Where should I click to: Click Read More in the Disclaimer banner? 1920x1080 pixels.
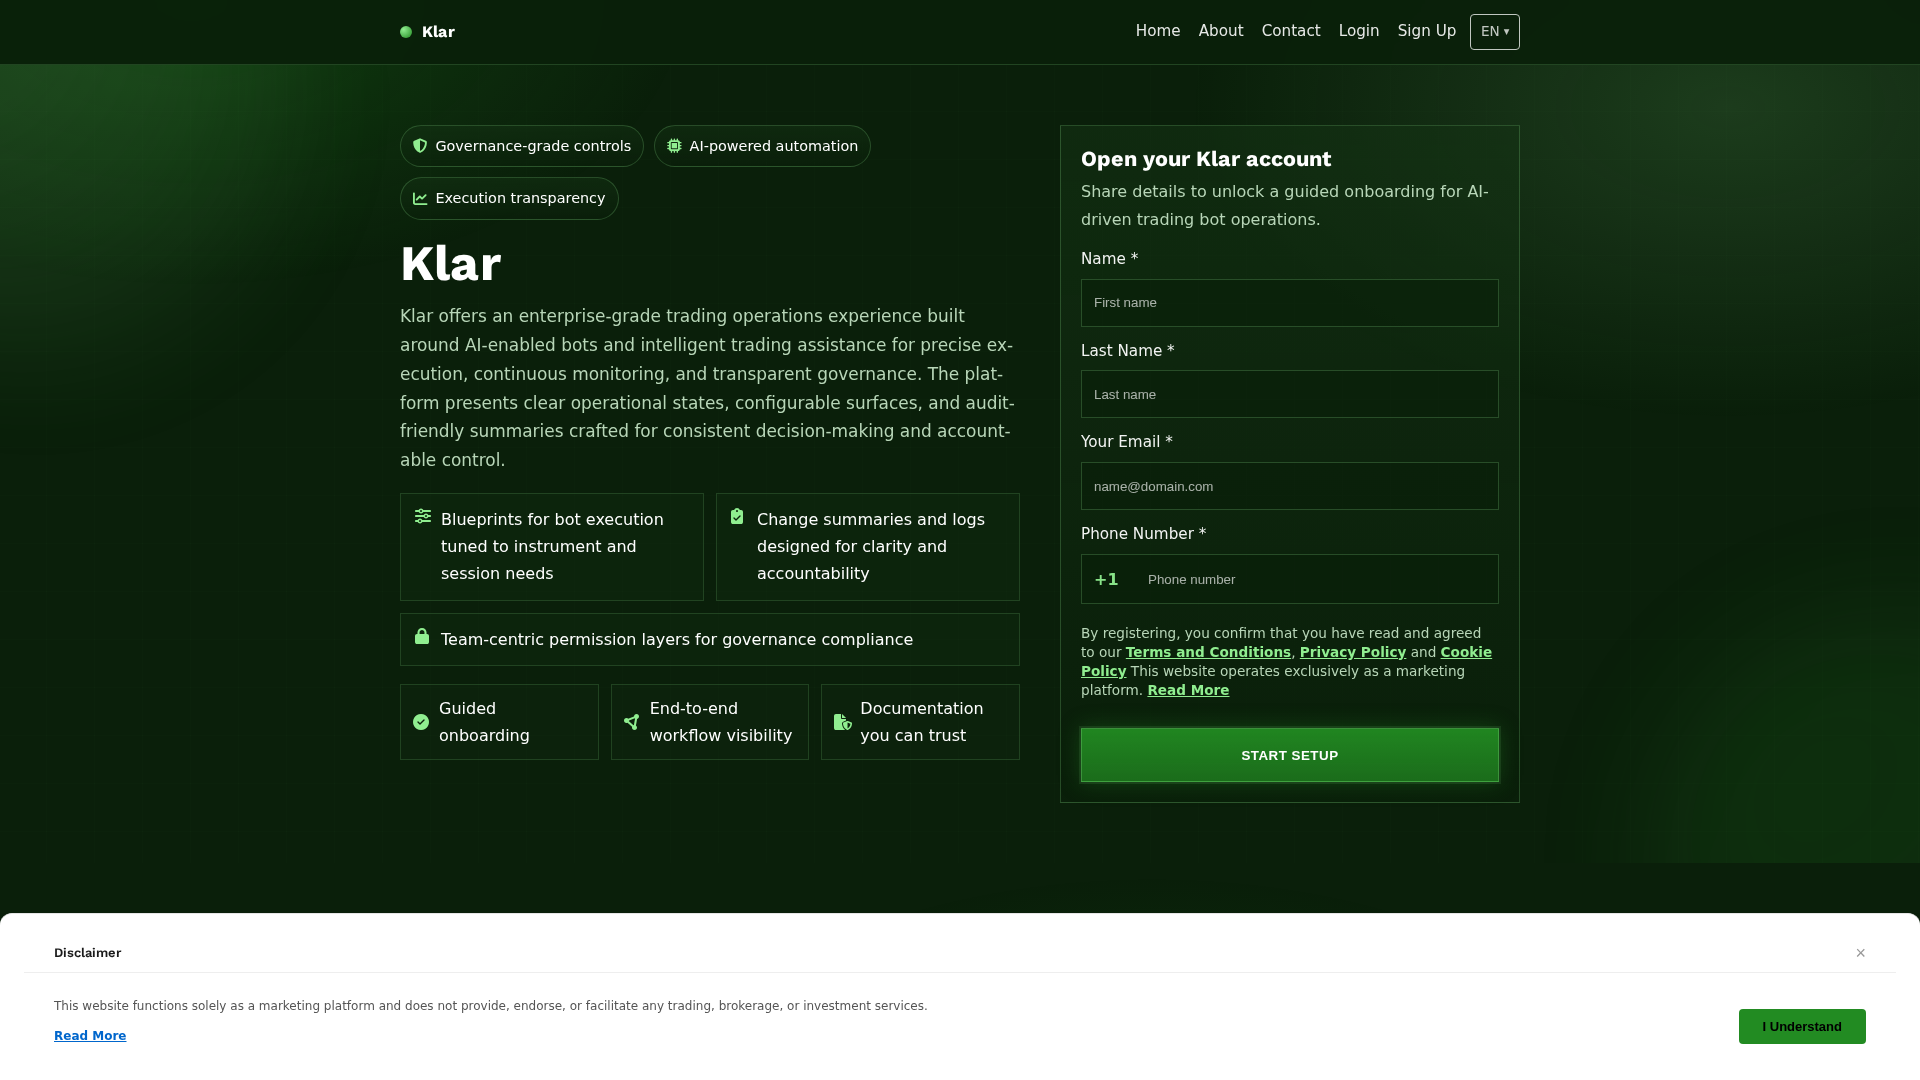(x=90, y=1036)
